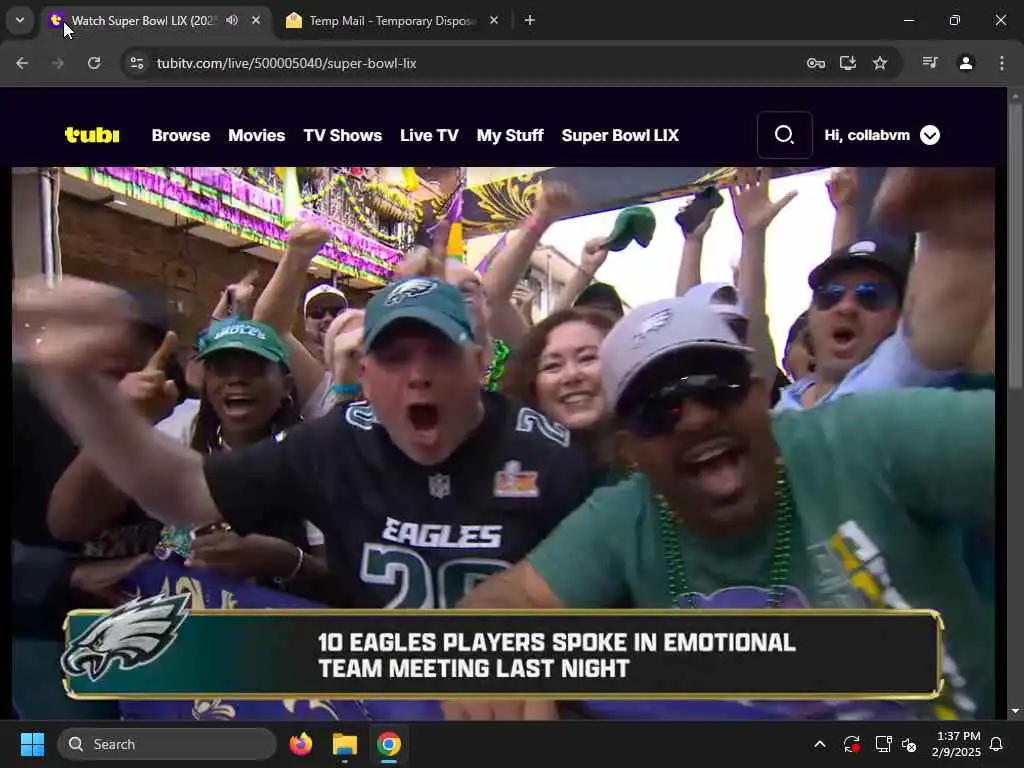Show hidden system tray icons
The image size is (1024, 768).
click(x=820, y=744)
